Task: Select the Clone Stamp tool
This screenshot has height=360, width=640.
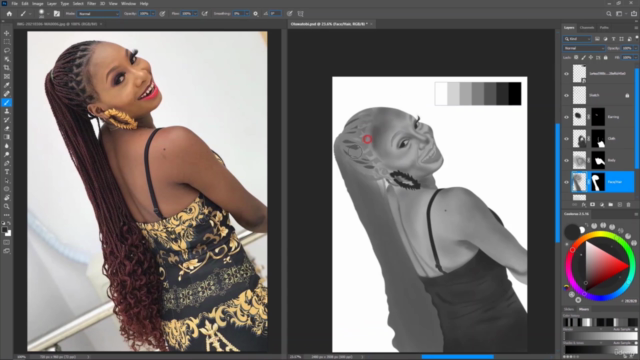Action: [7, 111]
